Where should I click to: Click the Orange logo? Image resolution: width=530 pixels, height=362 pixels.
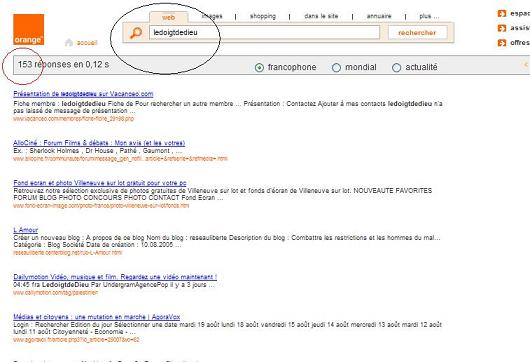29,29
